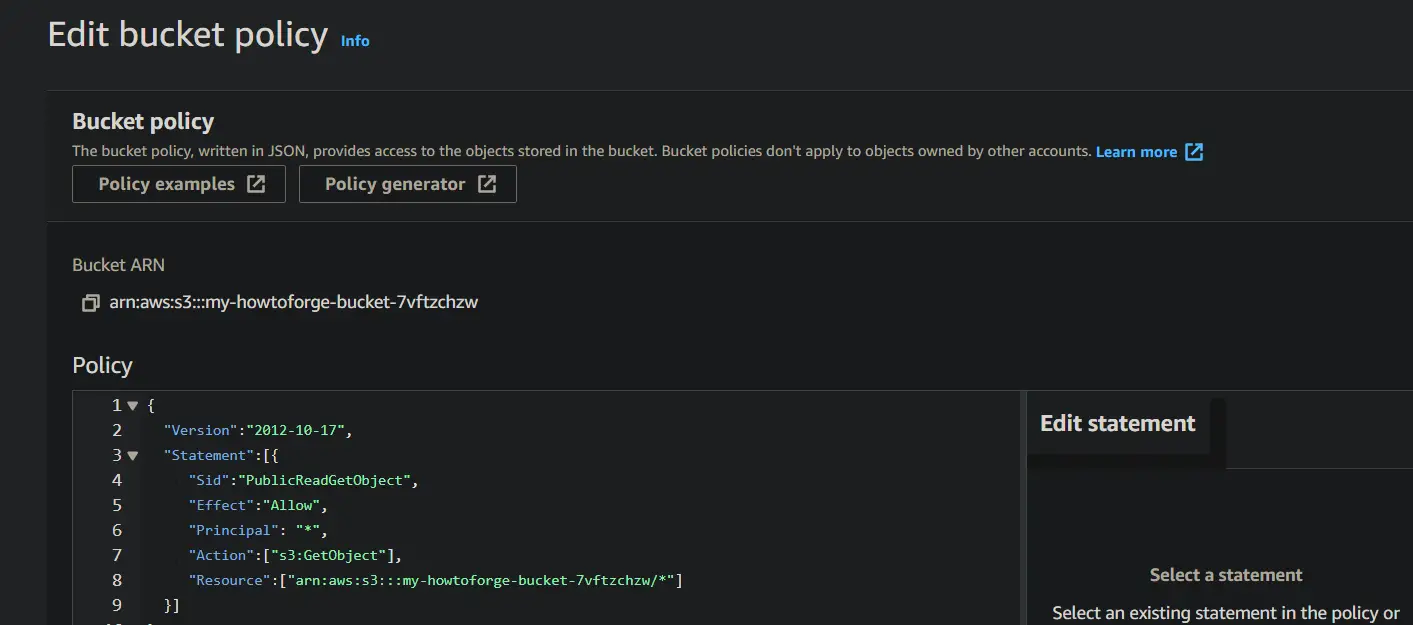Screen dimensions: 1413x625
Task: Switch to the Edit statement tab
Action: click(1117, 424)
